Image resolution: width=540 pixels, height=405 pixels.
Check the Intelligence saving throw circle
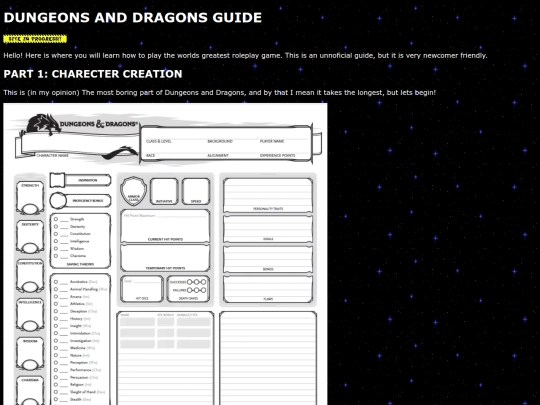[56, 241]
